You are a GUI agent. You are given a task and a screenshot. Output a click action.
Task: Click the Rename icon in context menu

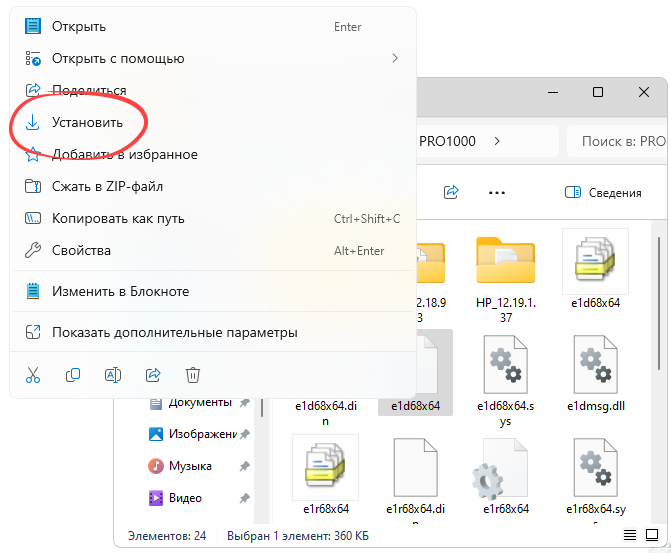(113, 375)
